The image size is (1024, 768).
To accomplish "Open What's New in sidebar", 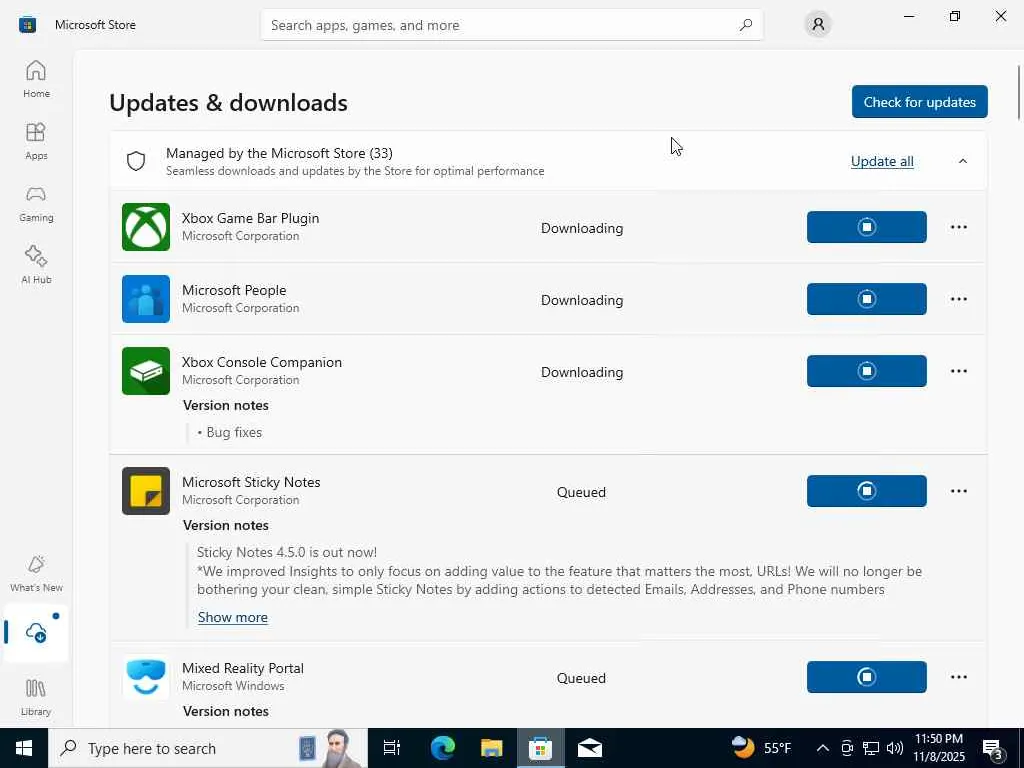I will pyautogui.click(x=36, y=573).
